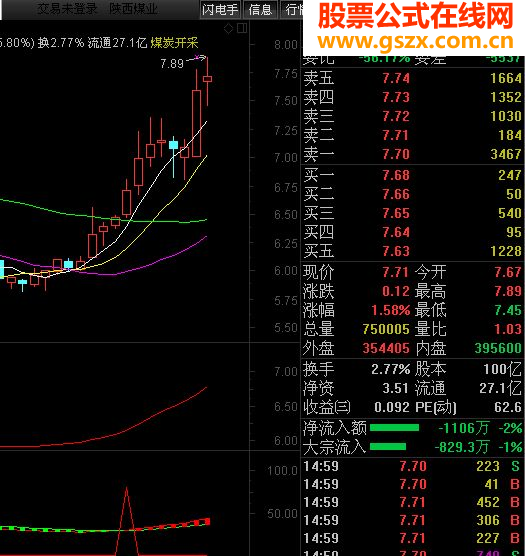Viewport: 525px width, 556px height.
Task: Click the 14:59 trade row with volume 306
Action: 412,521
